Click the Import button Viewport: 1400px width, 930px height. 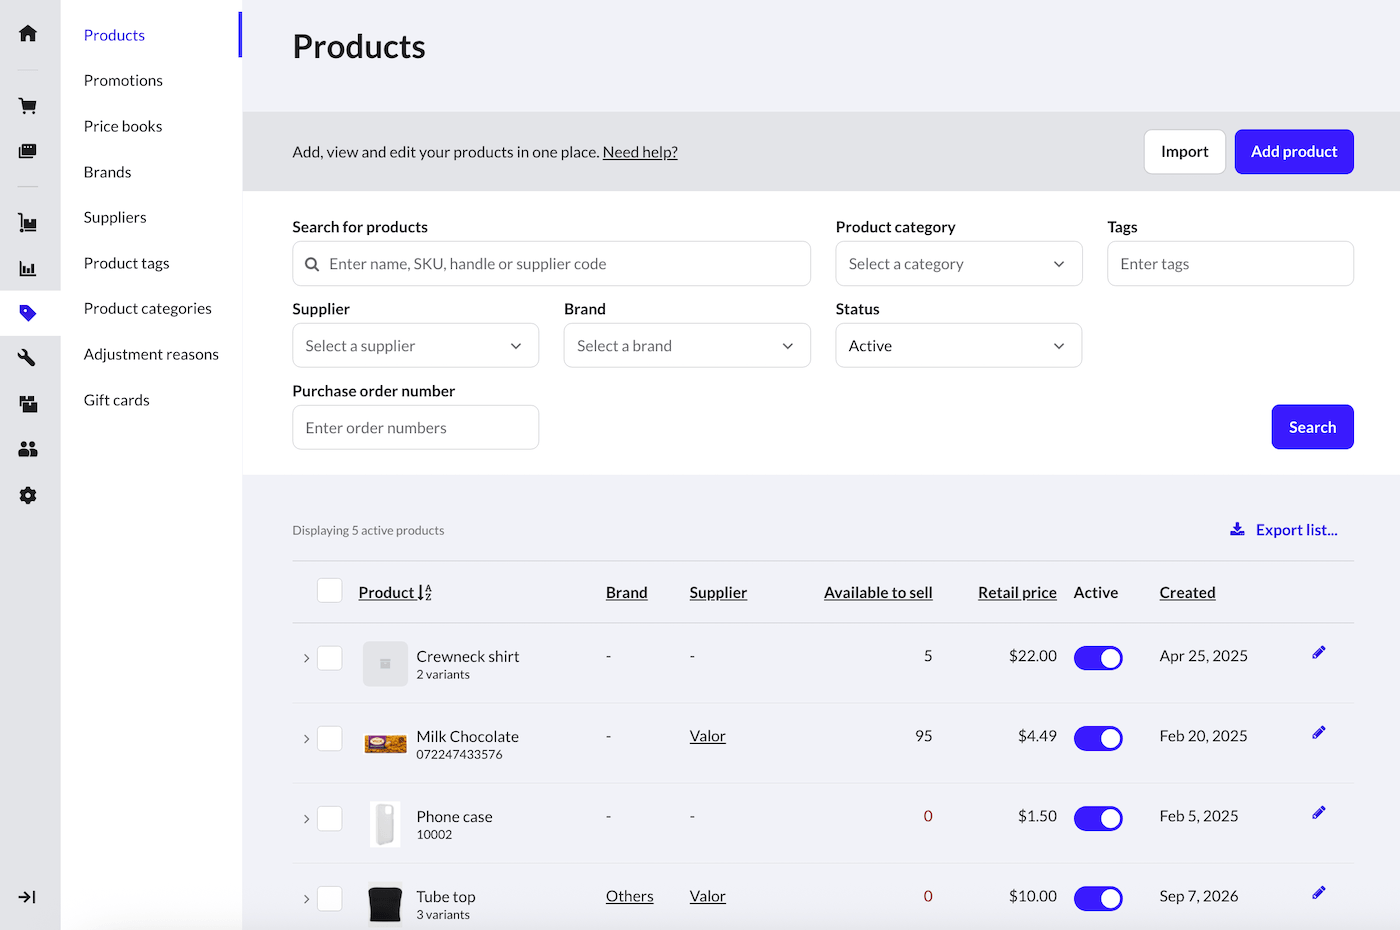(x=1185, y=152)
